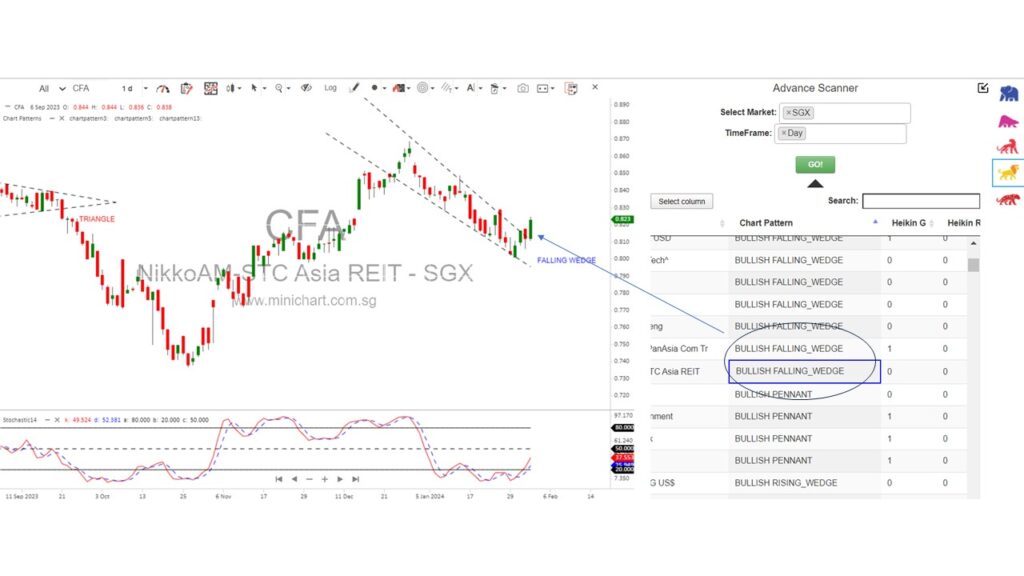Toggle hide drawings eye icon
This screenshot has width=1024, height=576.
point(307,88)
